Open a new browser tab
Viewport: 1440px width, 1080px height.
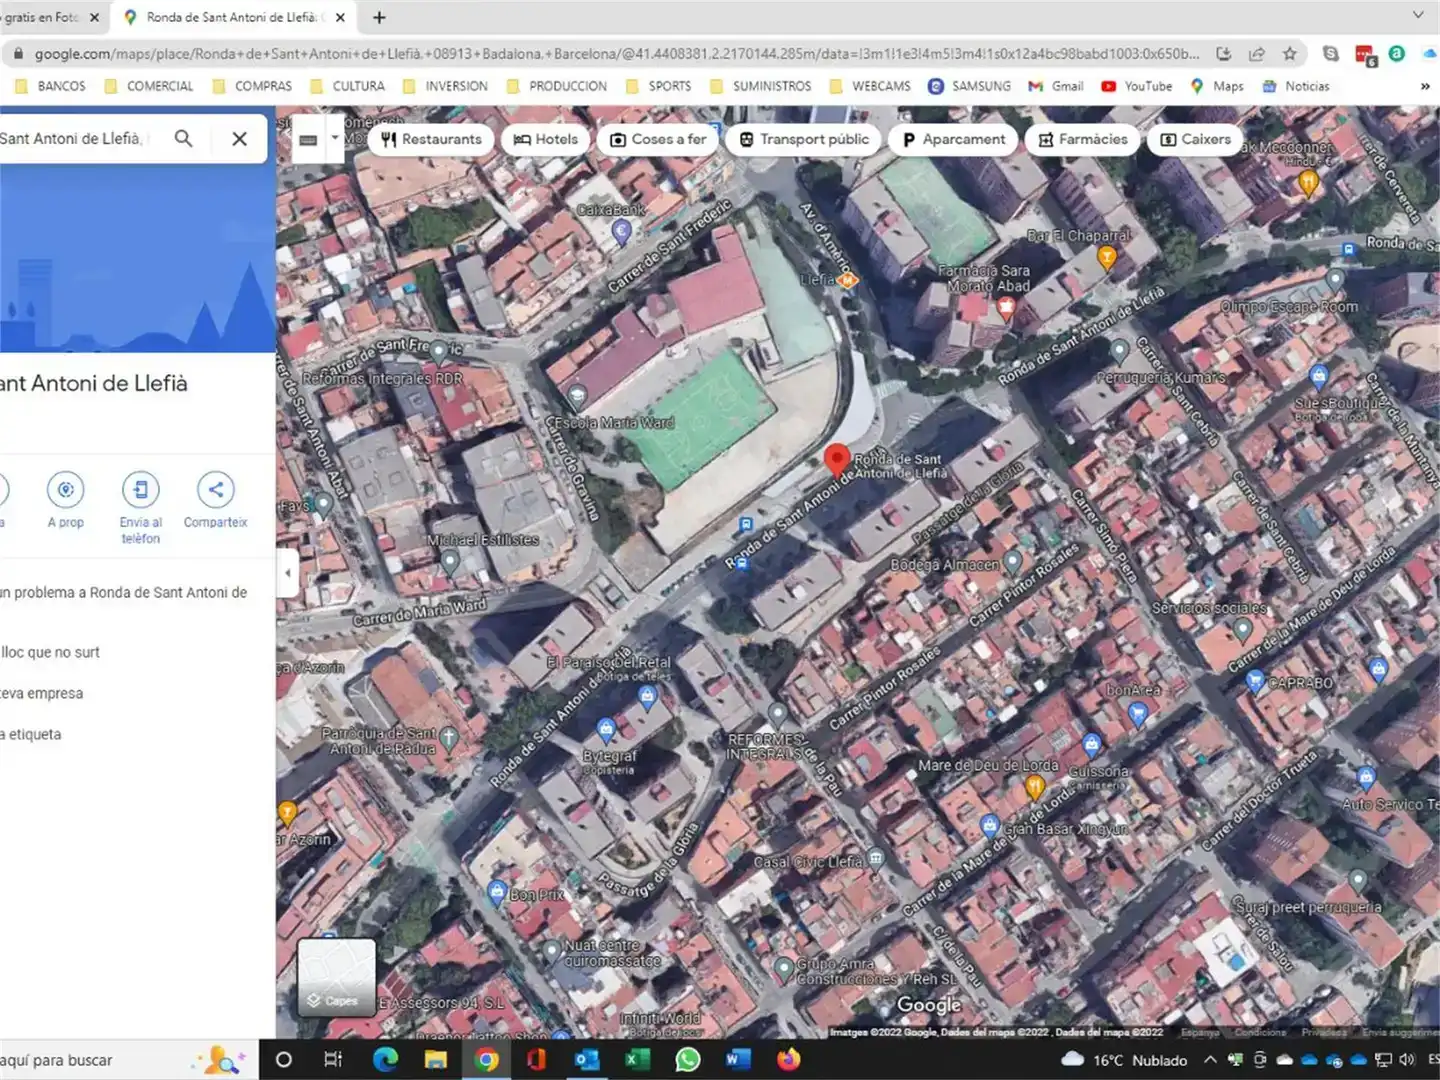[379, 17]
